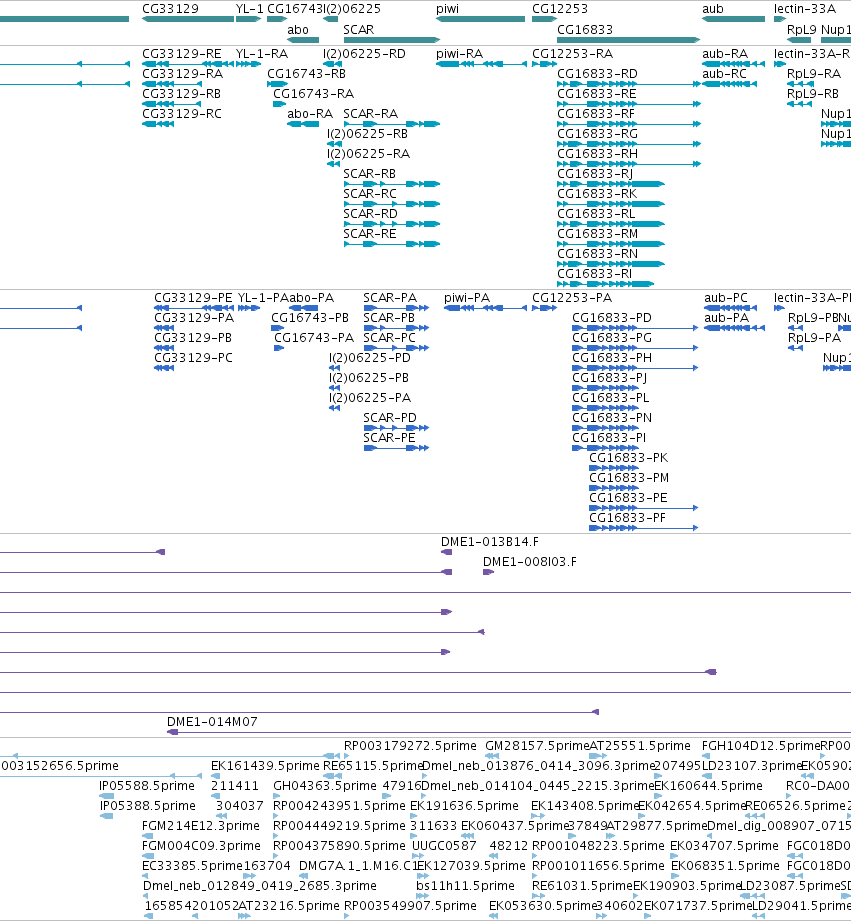This screenshot has width=851, height=921.
Task: Click transcript CG33129-RB
Action: [171, 104]
